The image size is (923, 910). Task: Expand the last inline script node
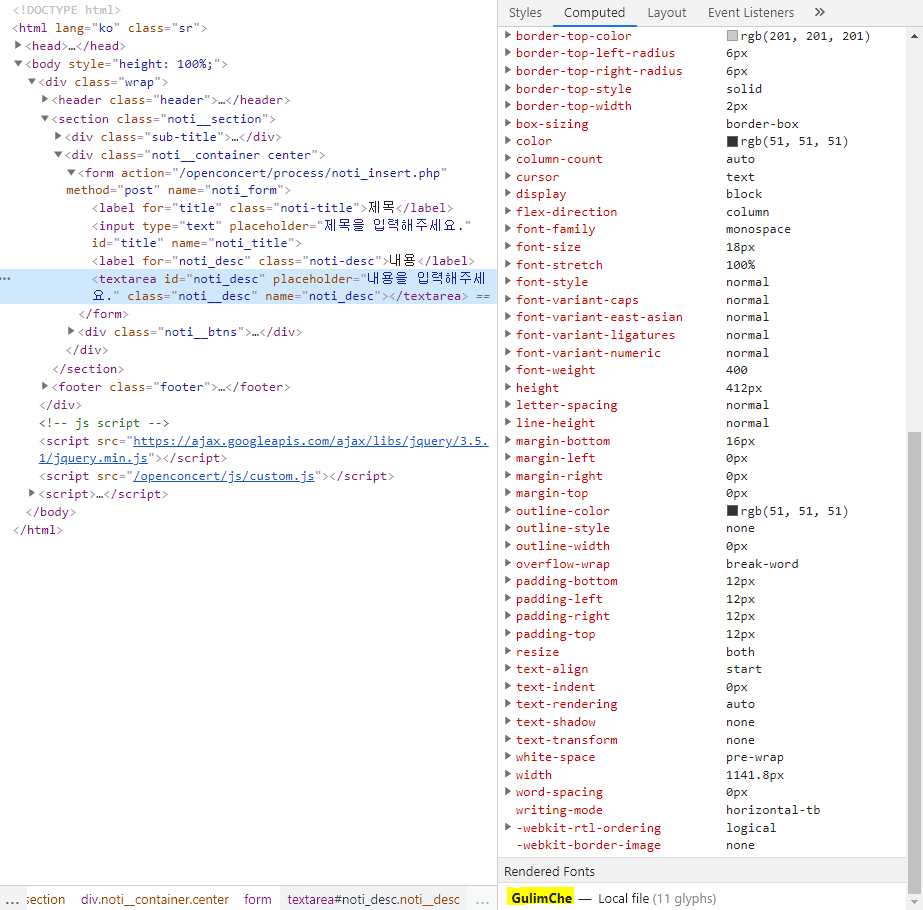point(32,493)
